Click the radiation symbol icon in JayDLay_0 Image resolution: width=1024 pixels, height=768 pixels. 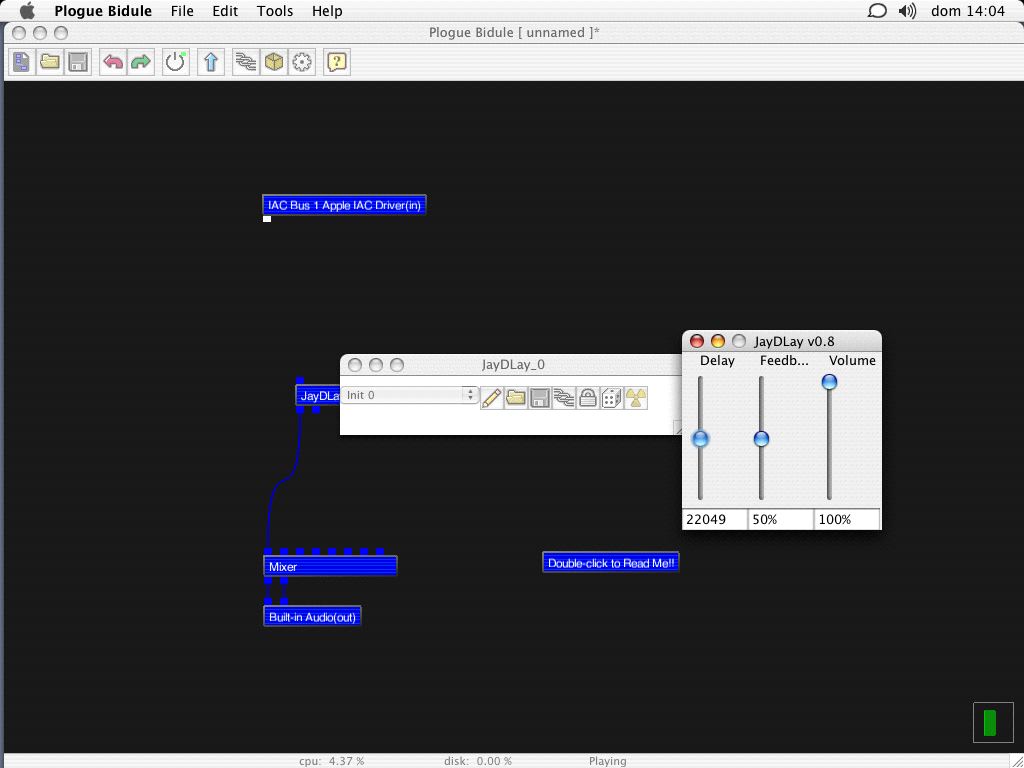(x=635, y=398)
